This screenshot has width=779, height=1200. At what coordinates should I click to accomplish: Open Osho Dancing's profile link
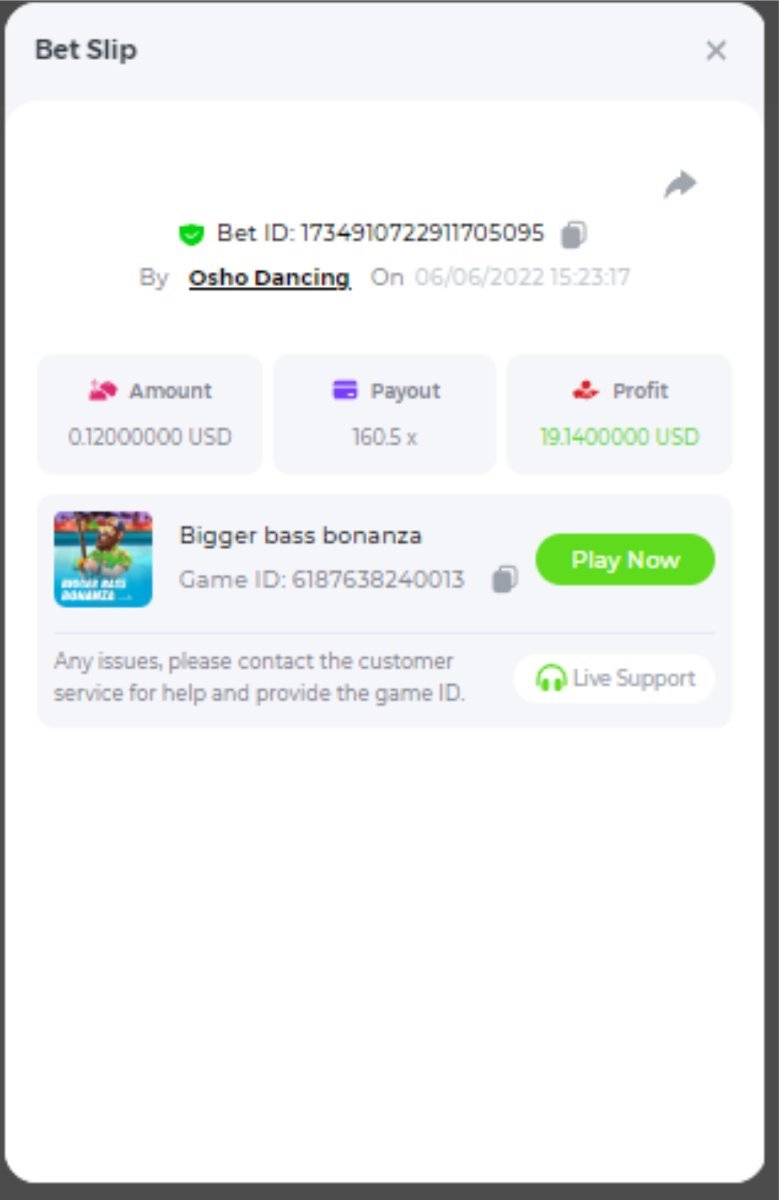[270, 278]
